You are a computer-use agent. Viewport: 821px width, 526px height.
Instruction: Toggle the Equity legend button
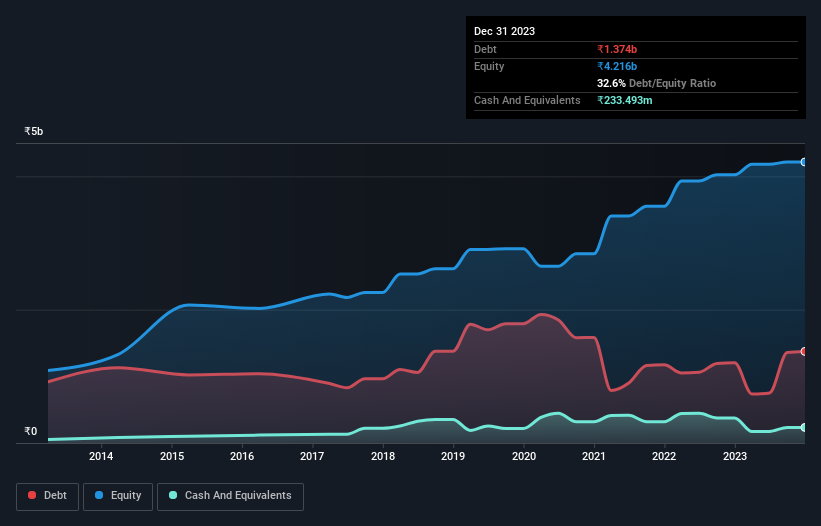[x=118, y=496]
